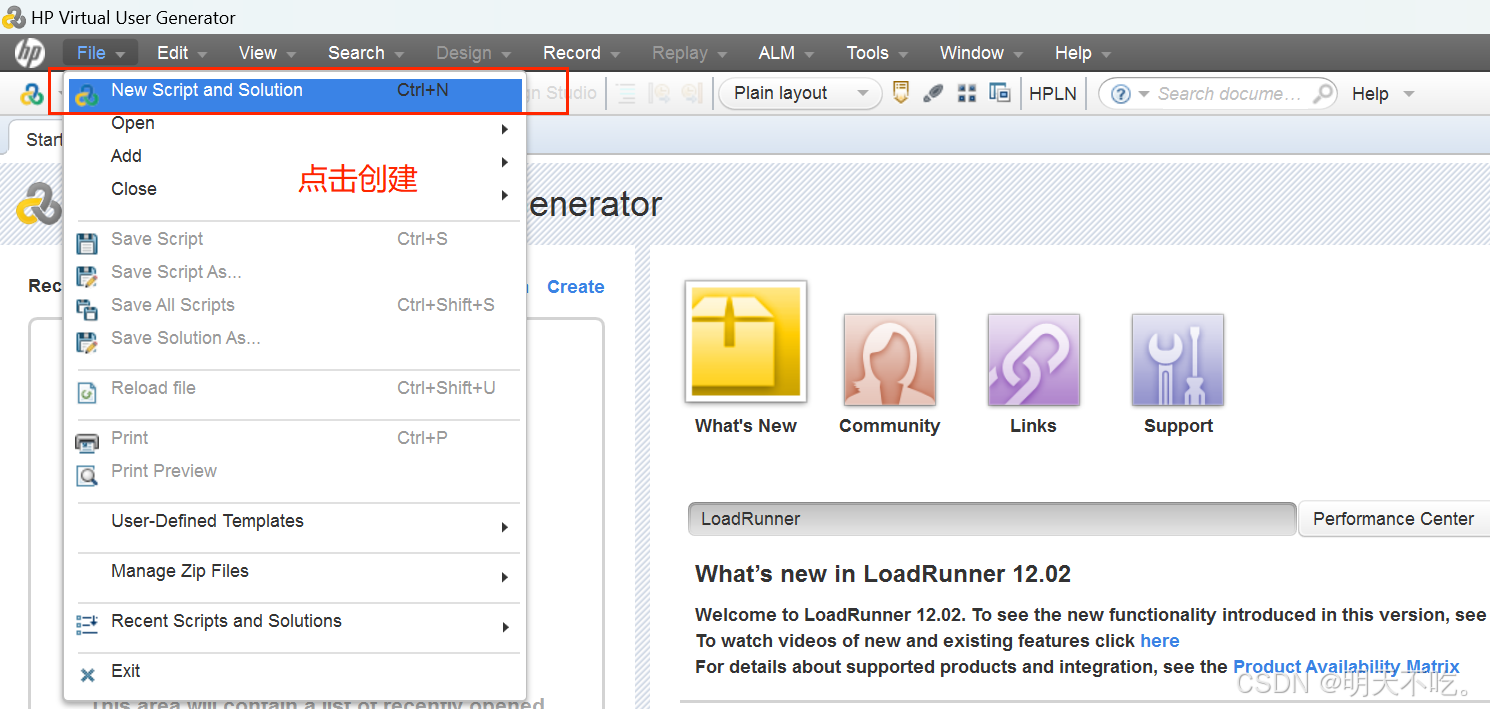Click the 'here' videos link
This screenshot has width=1490, height=709.
tap(1160, 641)
